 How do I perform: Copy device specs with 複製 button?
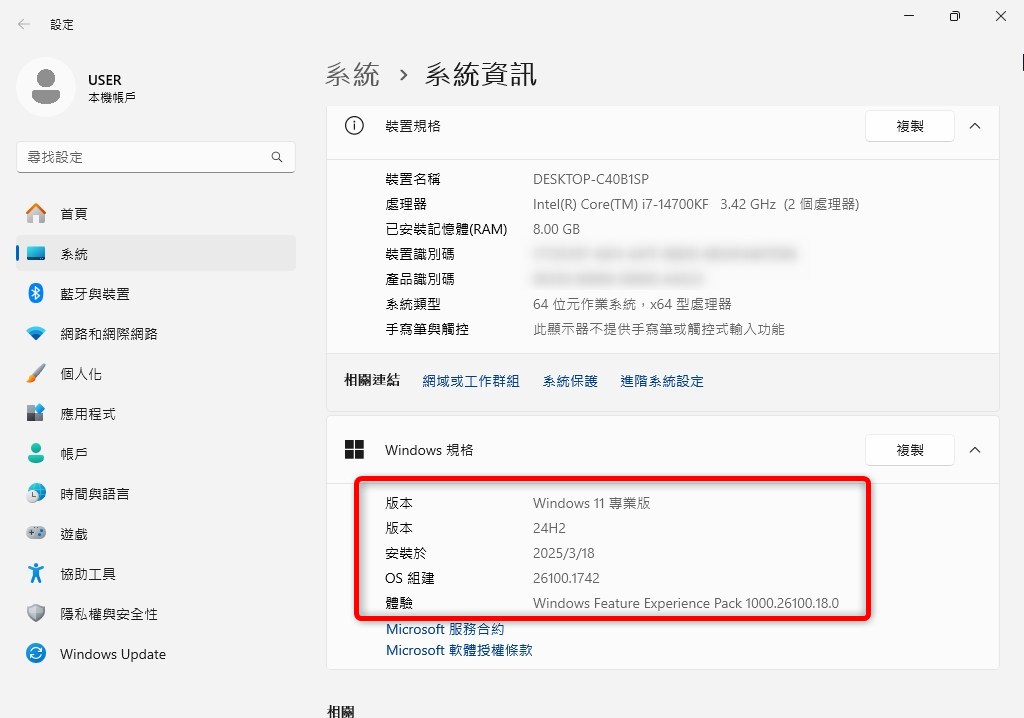click(910, 126)
